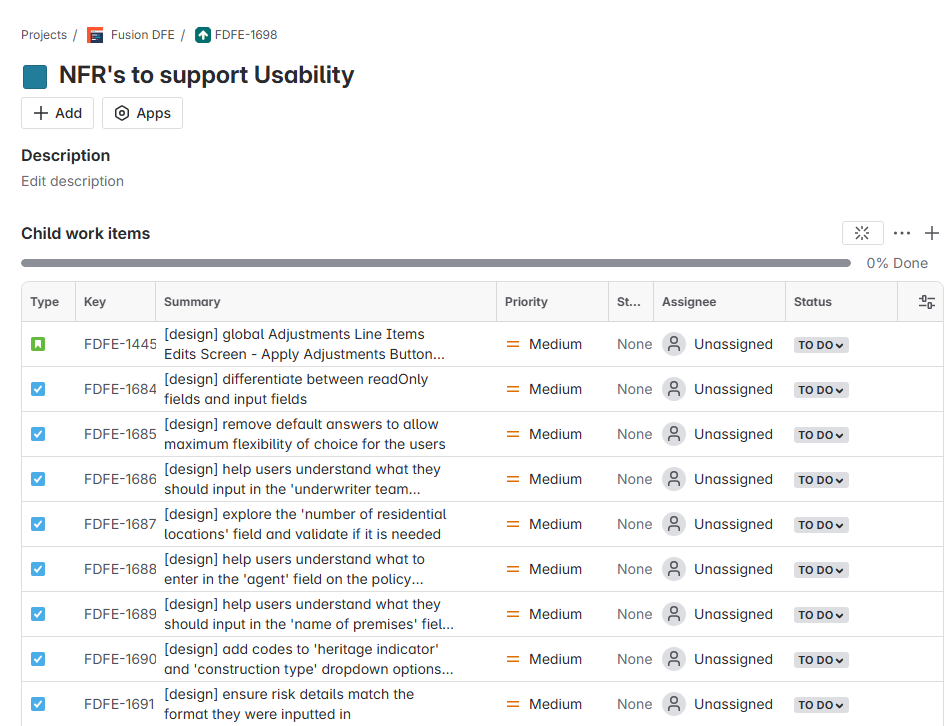Change status dropdown of FDFE-1689

[821, 615]
